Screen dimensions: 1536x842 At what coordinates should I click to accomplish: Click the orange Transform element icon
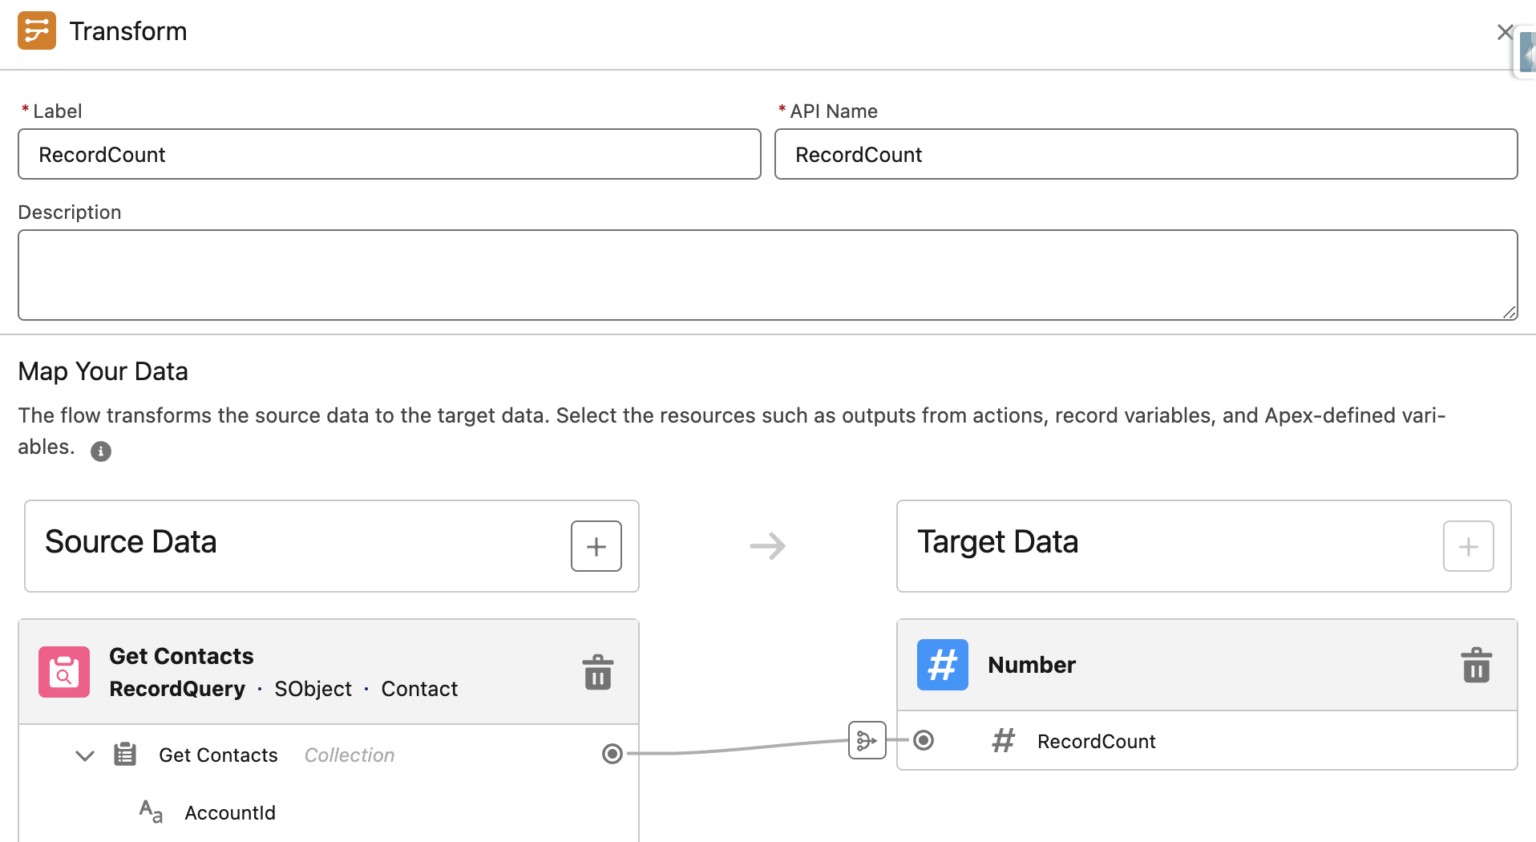(37, 31)
